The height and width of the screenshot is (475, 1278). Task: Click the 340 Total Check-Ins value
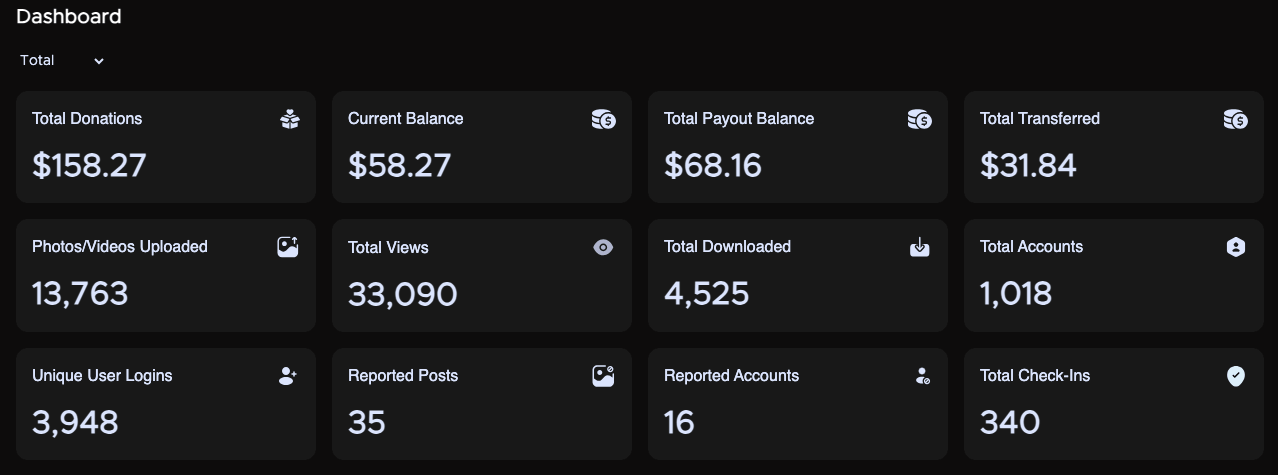tap(1010, 422)
